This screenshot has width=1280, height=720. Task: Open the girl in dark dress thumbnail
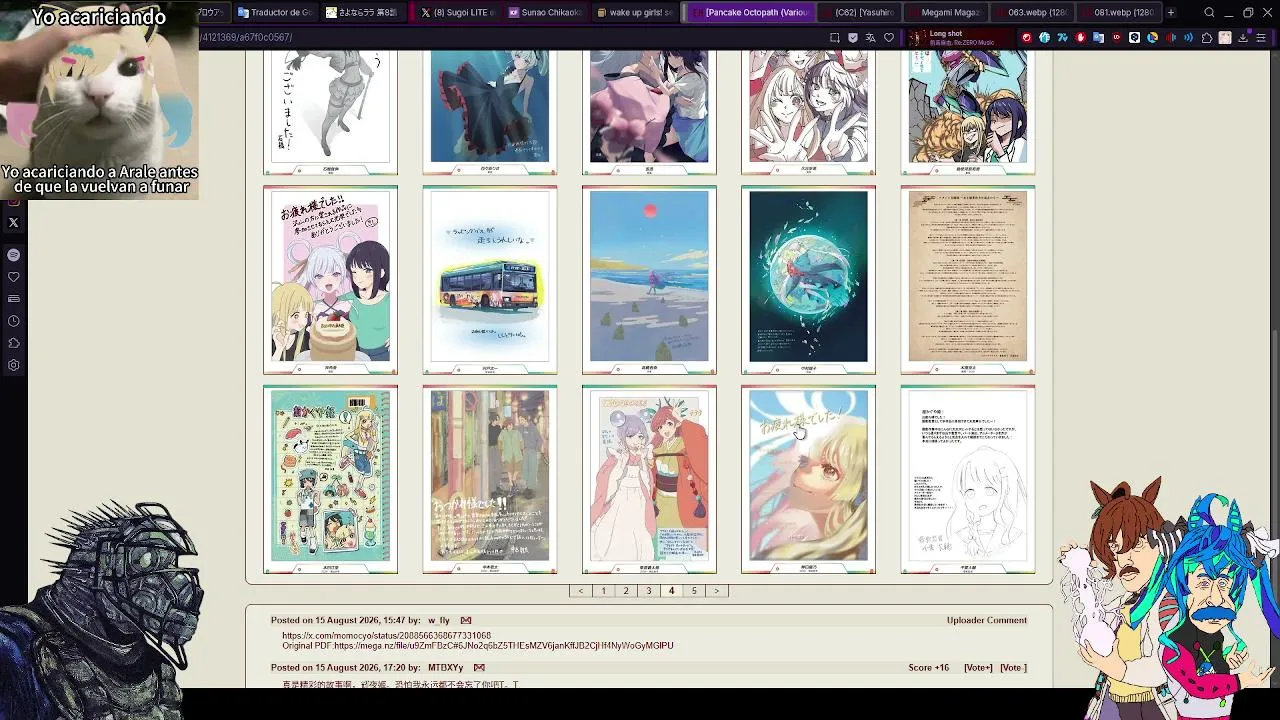[x=490, y=112]
